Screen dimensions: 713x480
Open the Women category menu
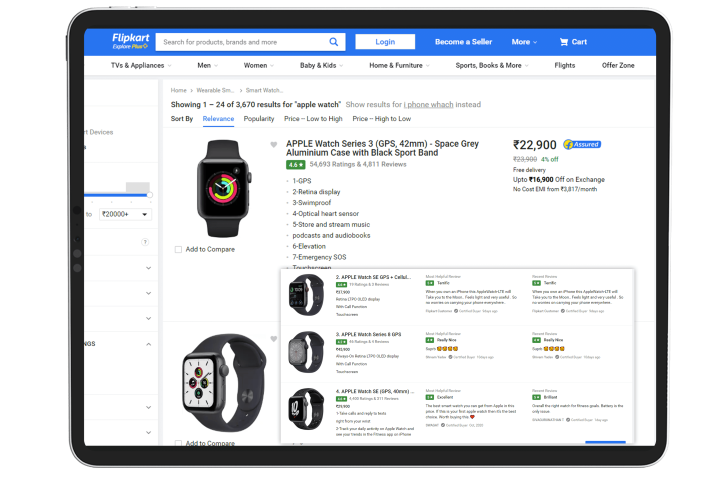tap(259, 65)
